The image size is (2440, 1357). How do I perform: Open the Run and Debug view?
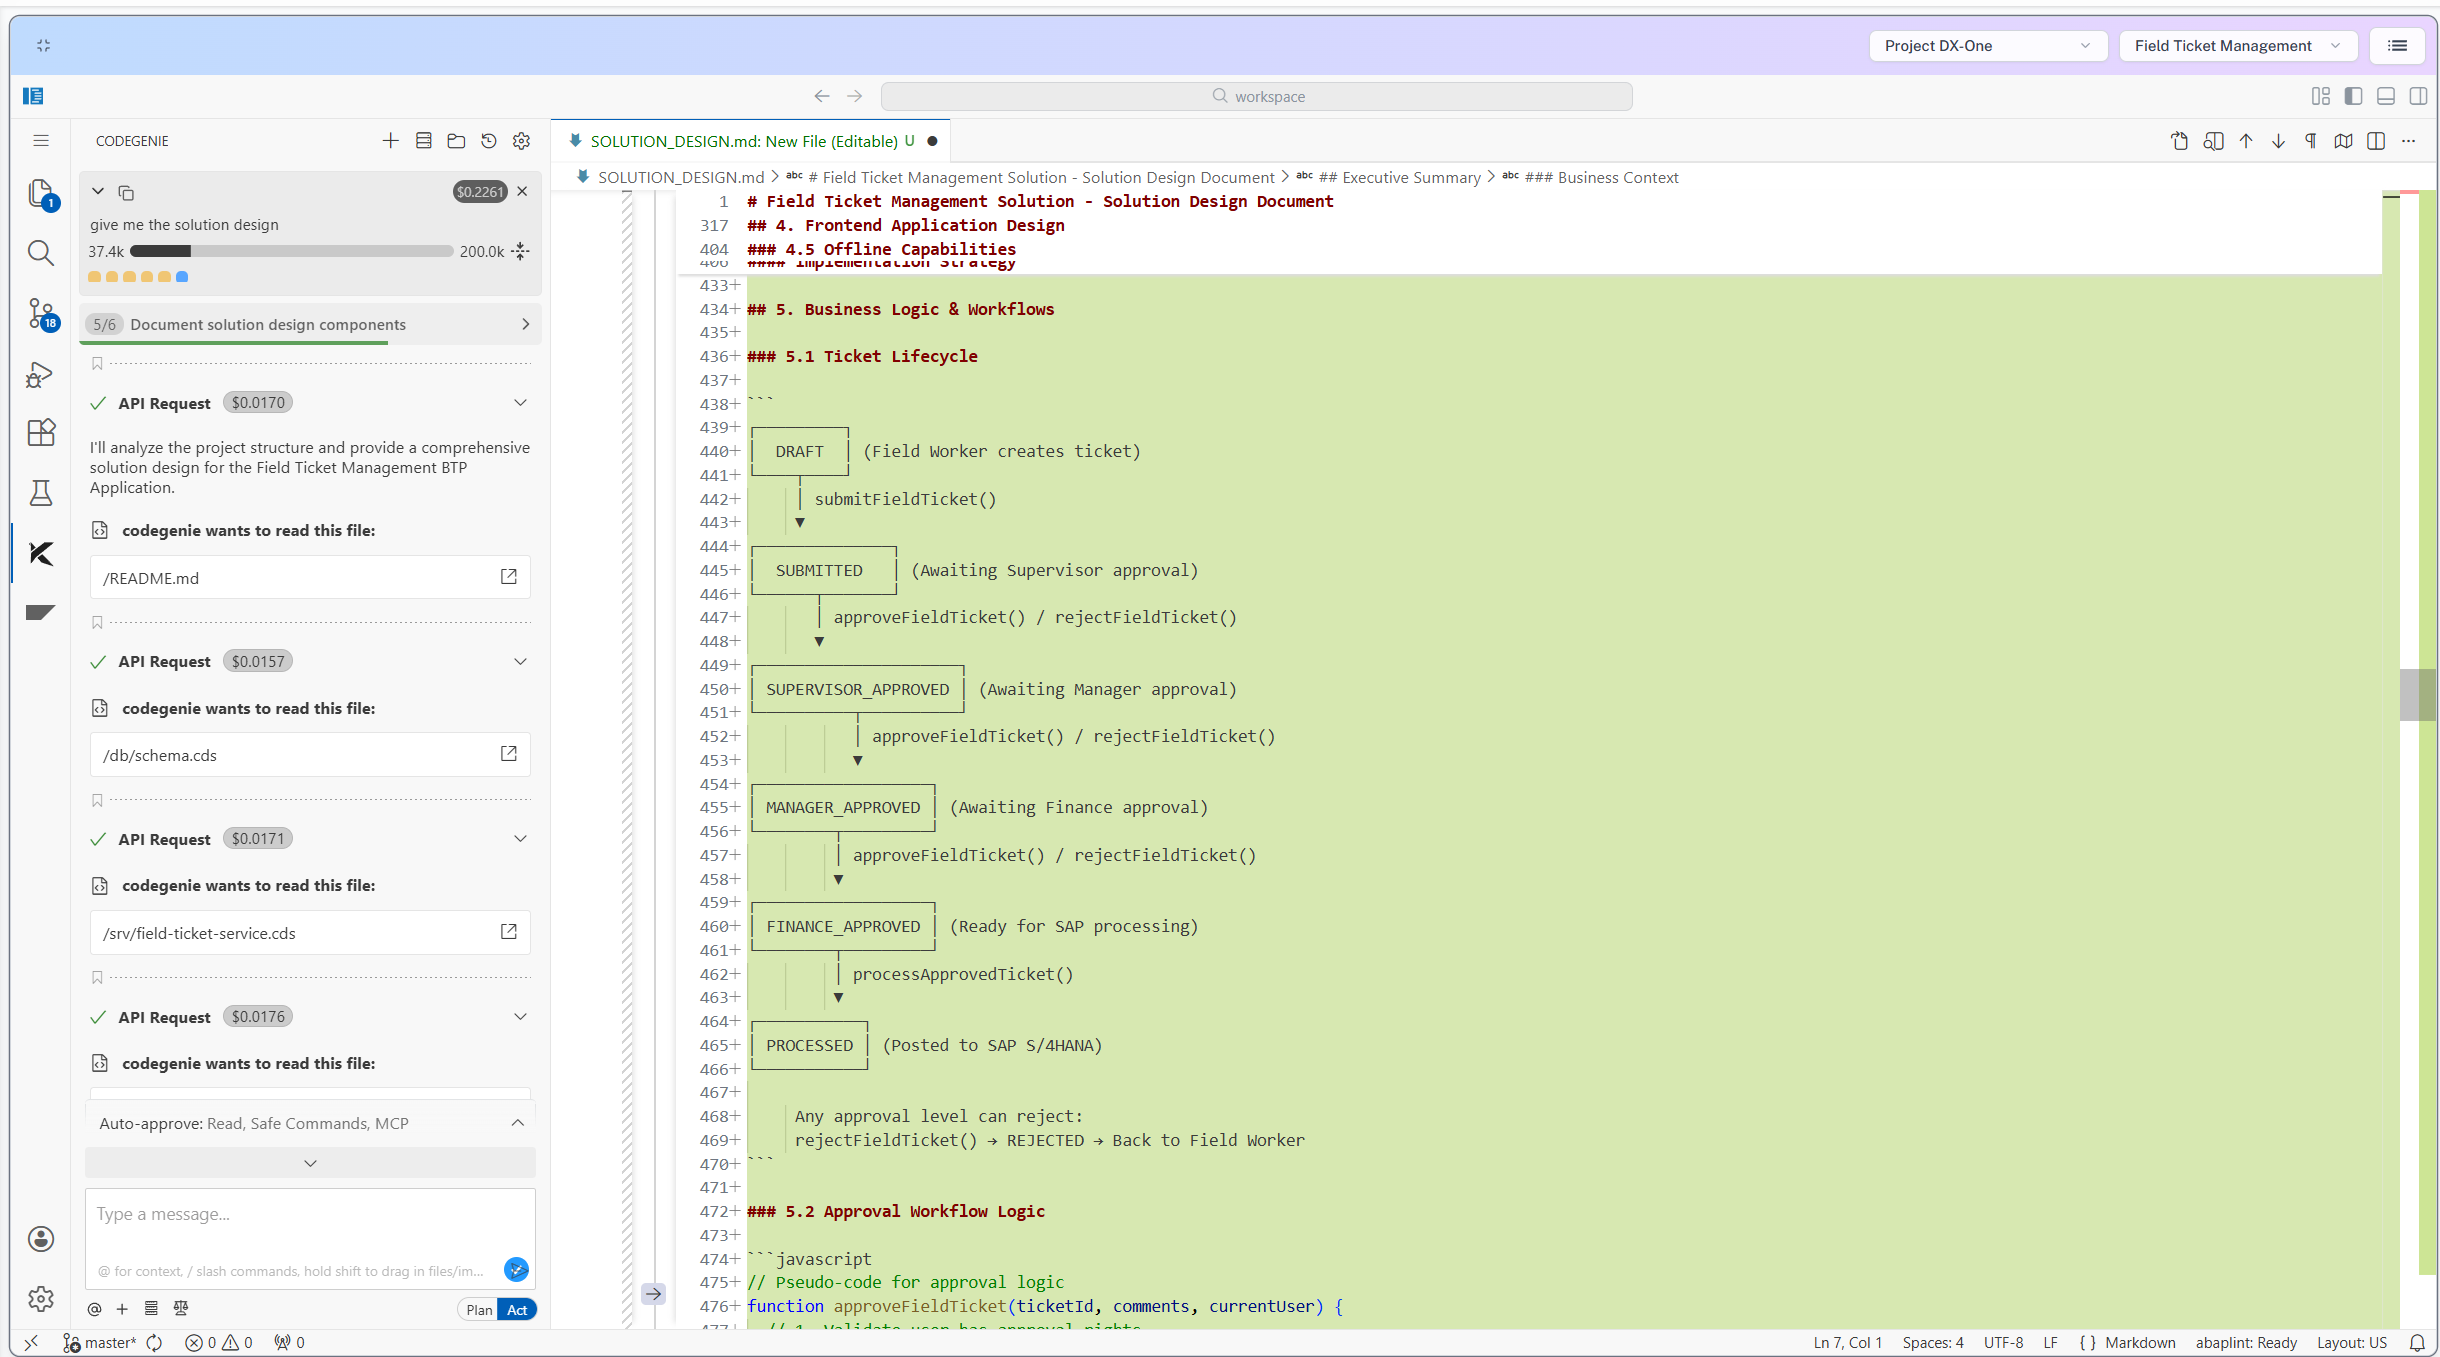[40, 374]
